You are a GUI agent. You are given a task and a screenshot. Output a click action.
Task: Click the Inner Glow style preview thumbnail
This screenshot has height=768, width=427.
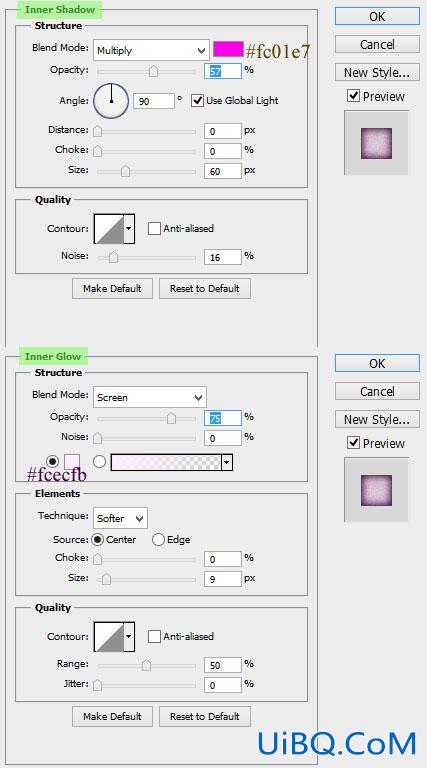click(377, 490)
